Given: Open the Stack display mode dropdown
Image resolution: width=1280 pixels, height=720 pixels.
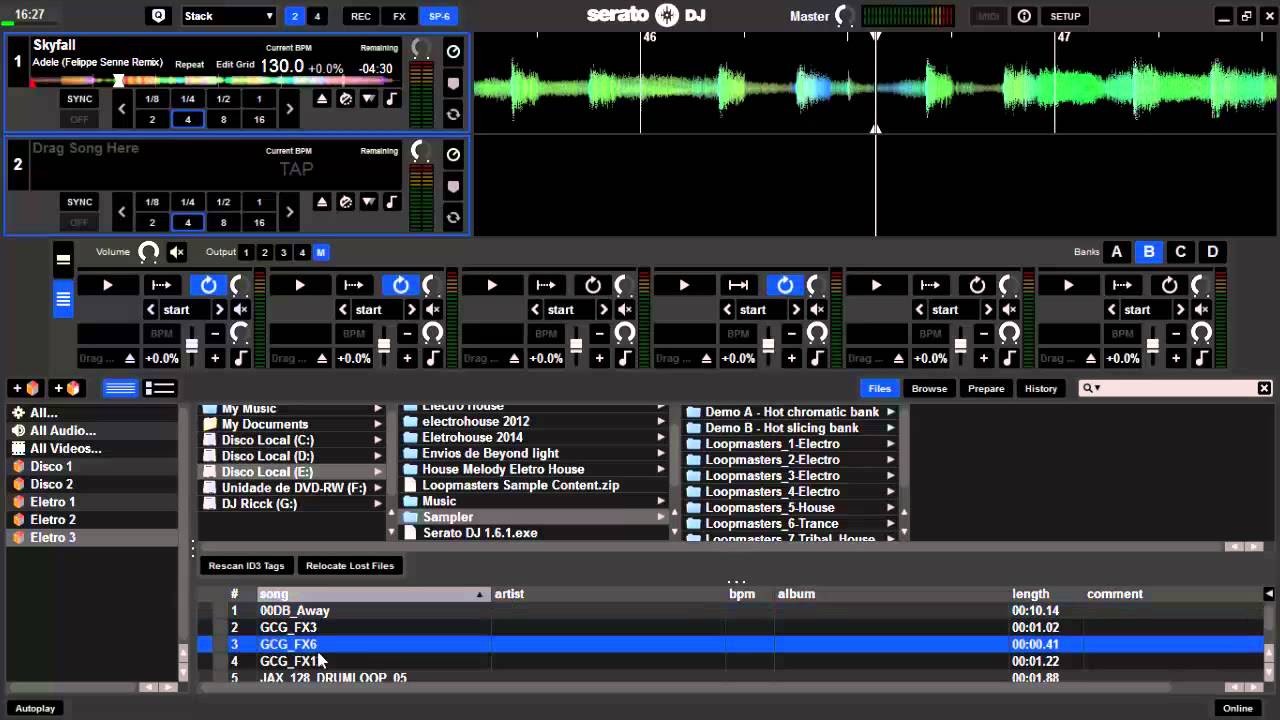Looking at the screenshot, I should pyautogui.click(x=229, y=16).
